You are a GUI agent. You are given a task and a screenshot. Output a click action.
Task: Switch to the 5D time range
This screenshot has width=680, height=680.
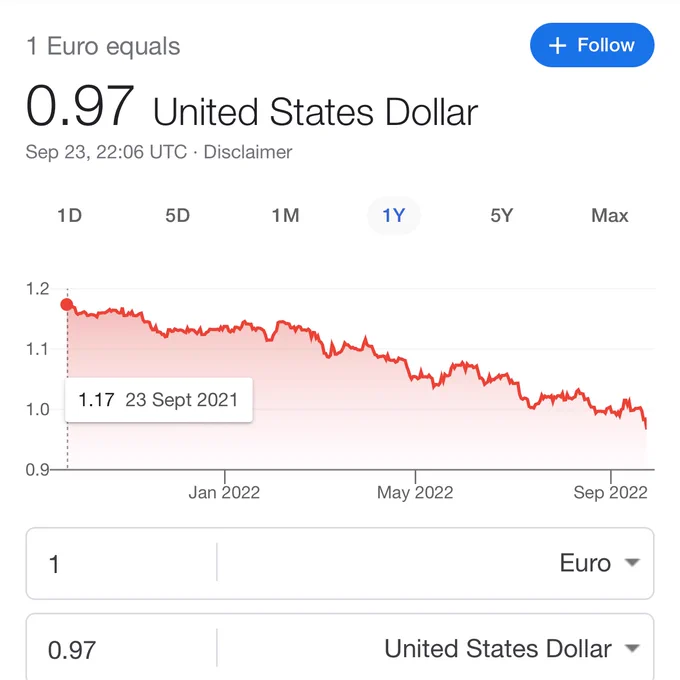click(177, 216)
